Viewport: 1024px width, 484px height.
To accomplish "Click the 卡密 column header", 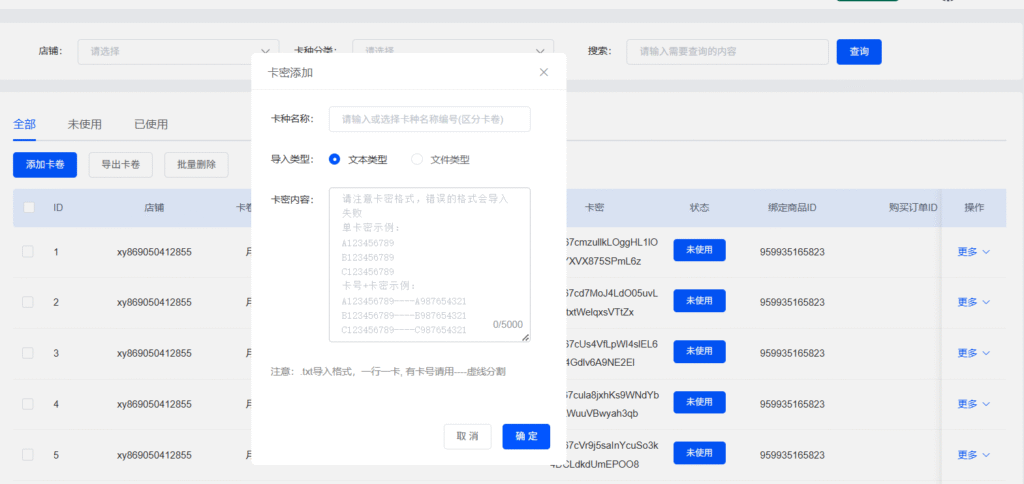I will [x=595, y=208].
